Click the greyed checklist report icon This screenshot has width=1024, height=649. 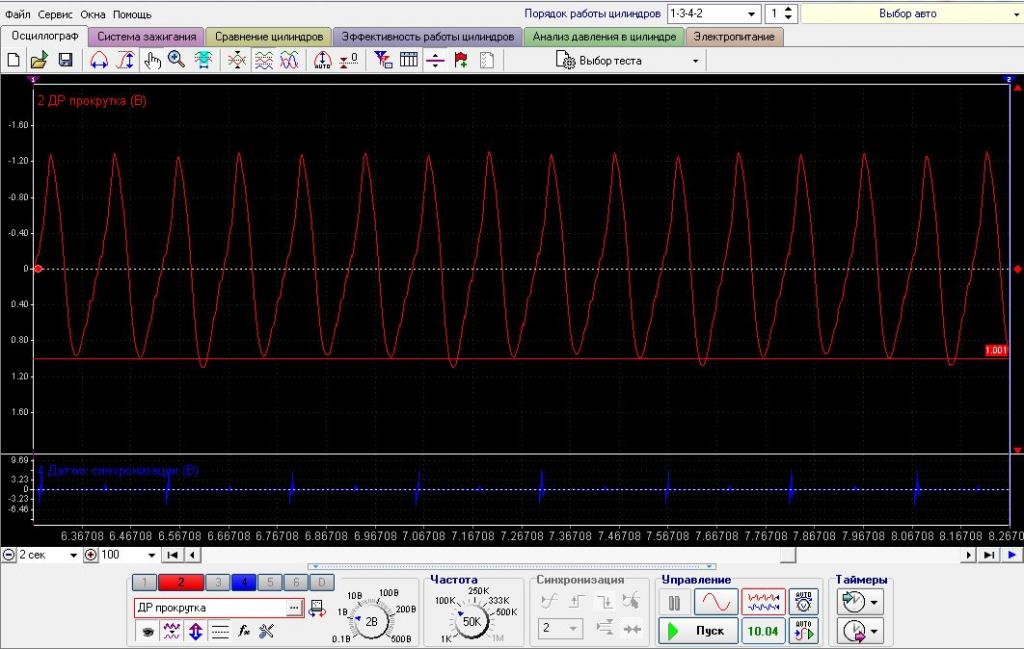tap(487, 61)
